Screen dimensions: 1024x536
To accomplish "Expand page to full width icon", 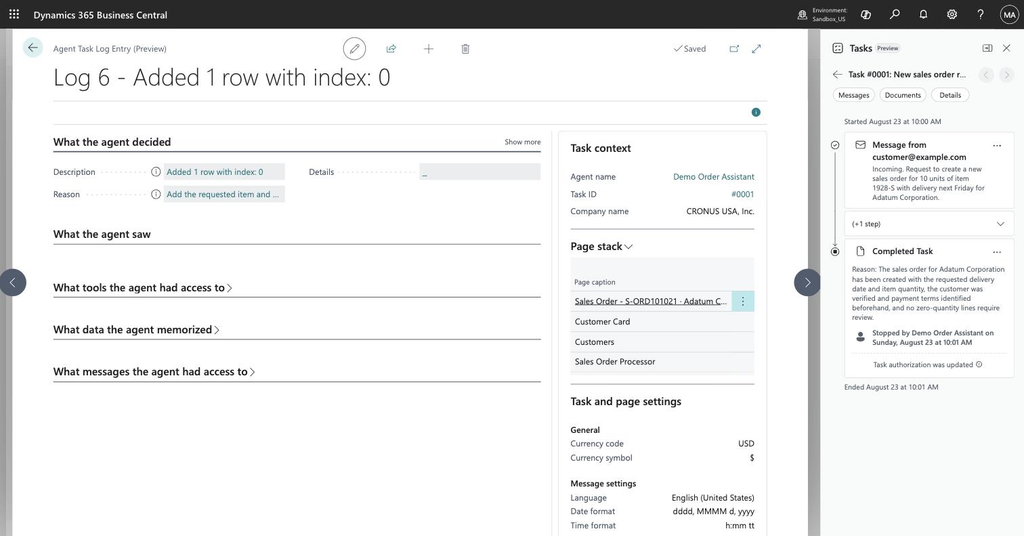I will tap(756, 48).
